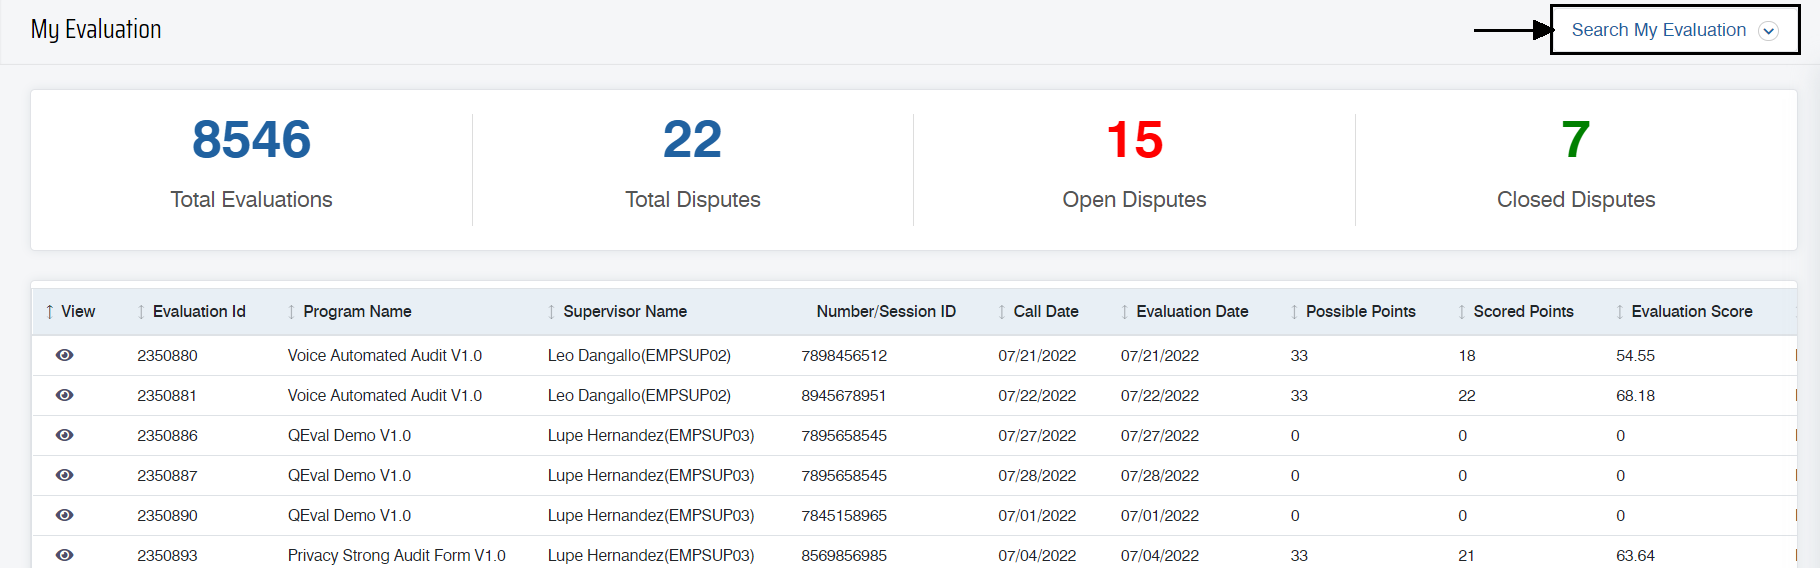Select evaluation ID 2350890

(x=167, y=516)
